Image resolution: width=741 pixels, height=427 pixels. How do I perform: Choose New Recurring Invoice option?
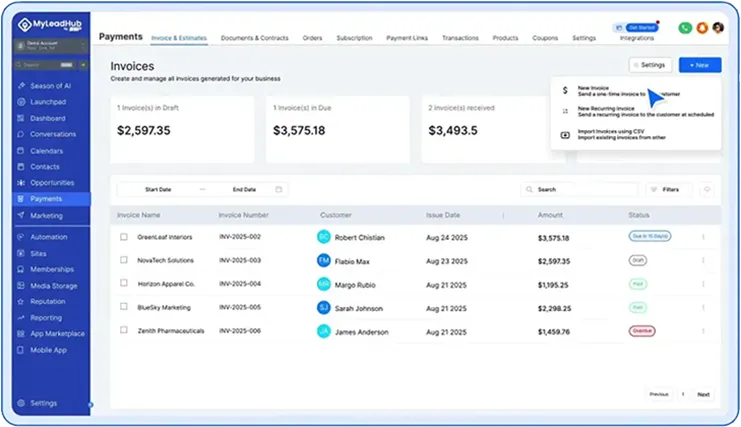pyautogui.click(x=636, y=111)
